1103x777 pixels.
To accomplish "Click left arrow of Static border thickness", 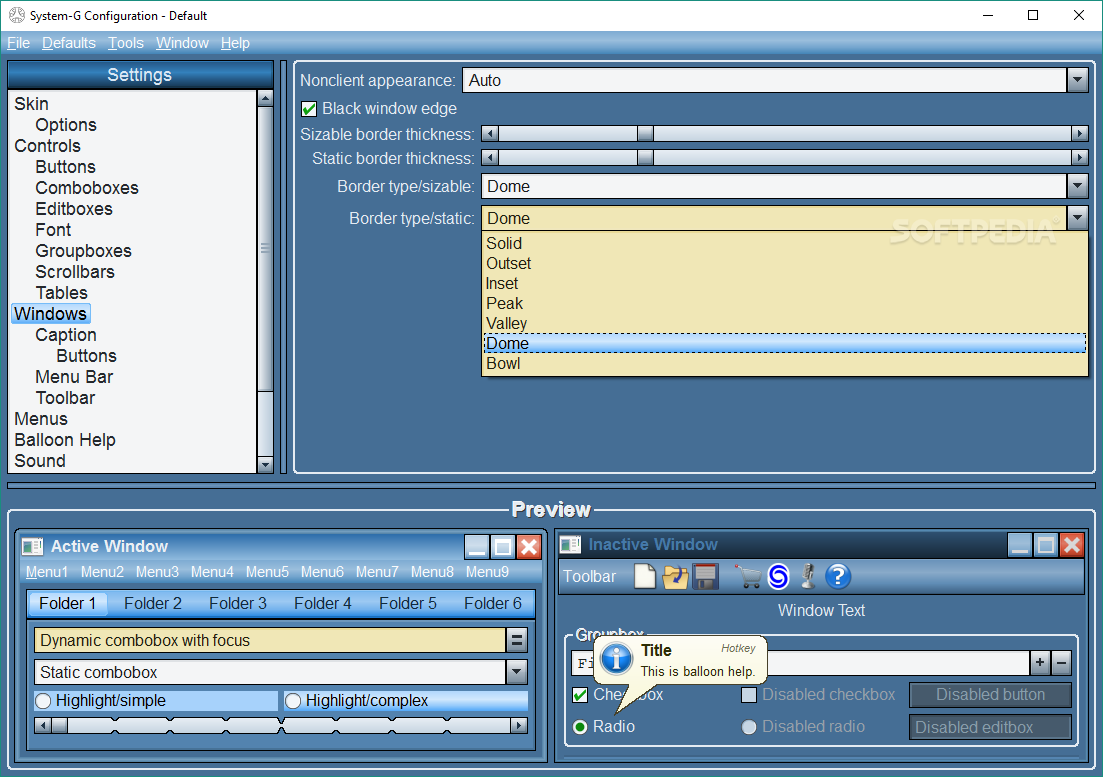I will pos(490,158).
